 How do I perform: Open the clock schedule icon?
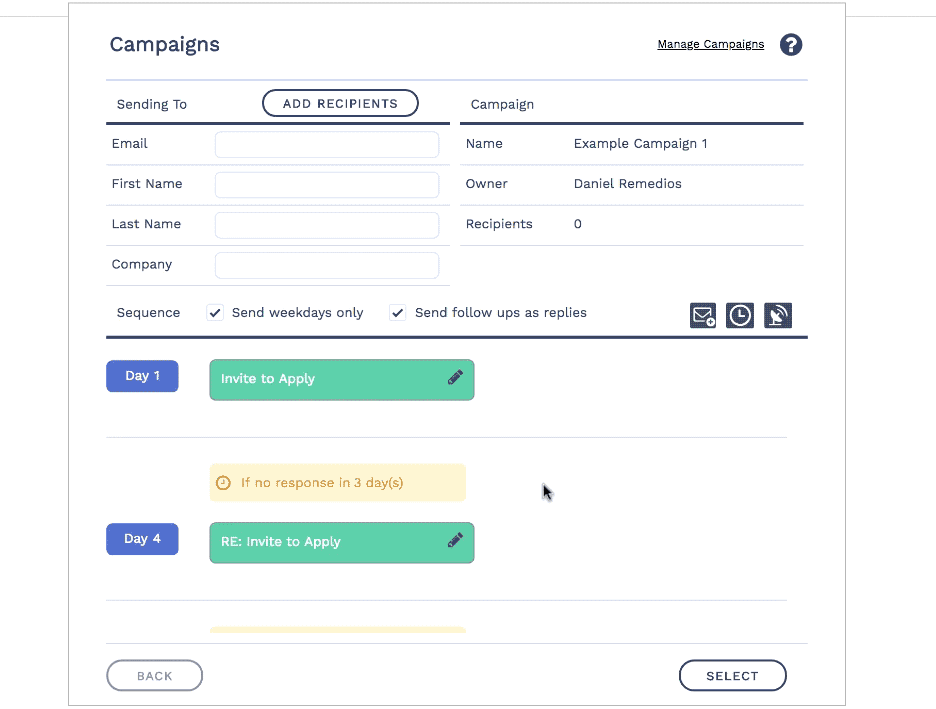pyautogui.click(x=740, y=316)
